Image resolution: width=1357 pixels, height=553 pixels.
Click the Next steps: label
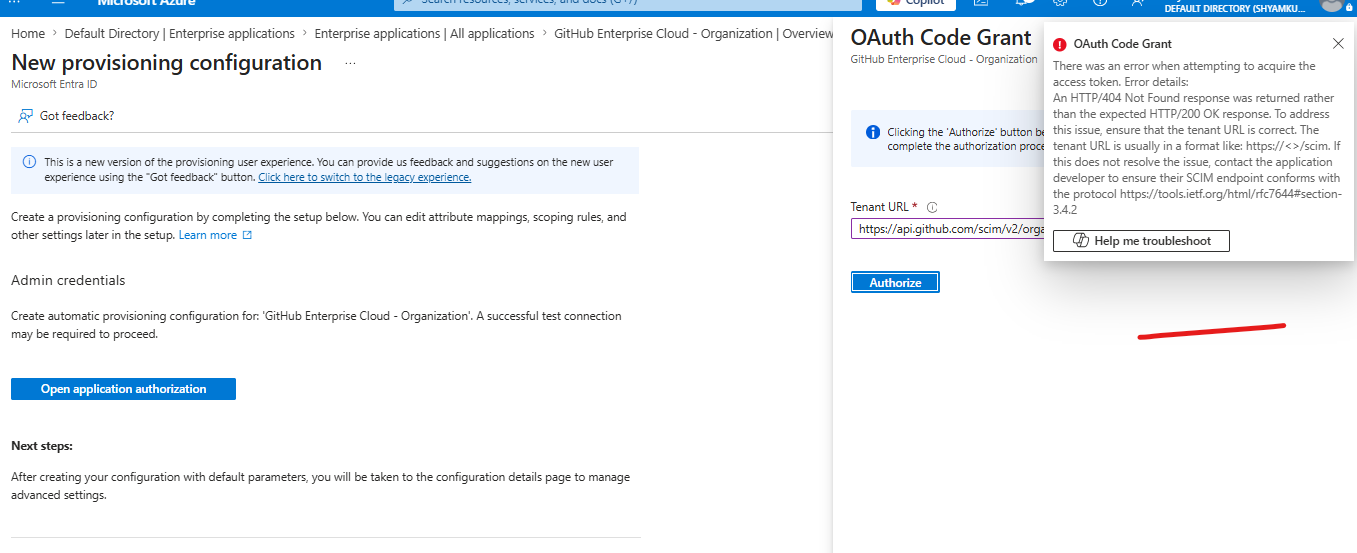point(42,446)
